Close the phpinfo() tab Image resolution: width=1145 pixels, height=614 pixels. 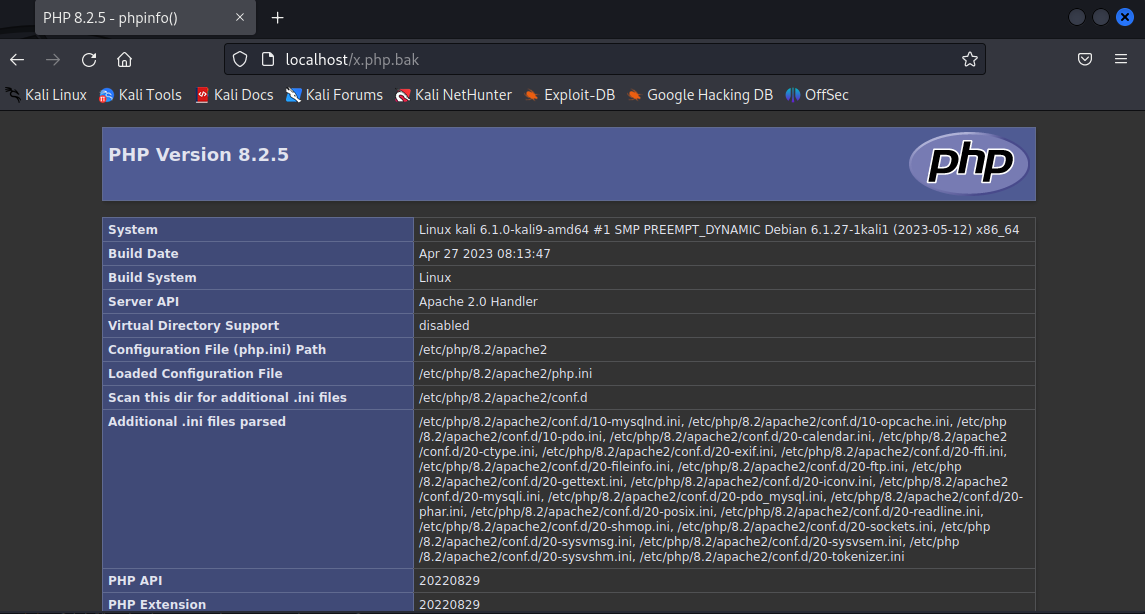tap(241, 18)
